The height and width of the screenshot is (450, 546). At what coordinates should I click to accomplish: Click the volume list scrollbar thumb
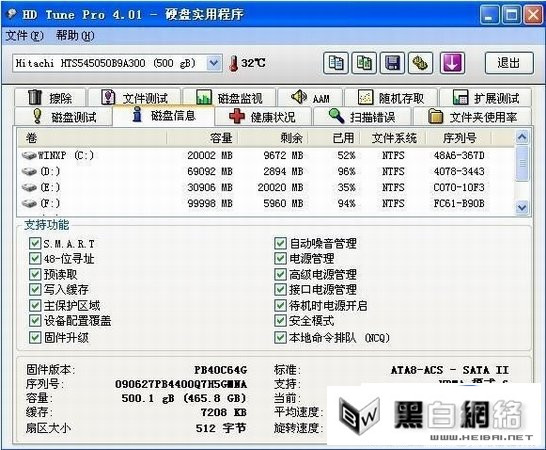point(522,163)
